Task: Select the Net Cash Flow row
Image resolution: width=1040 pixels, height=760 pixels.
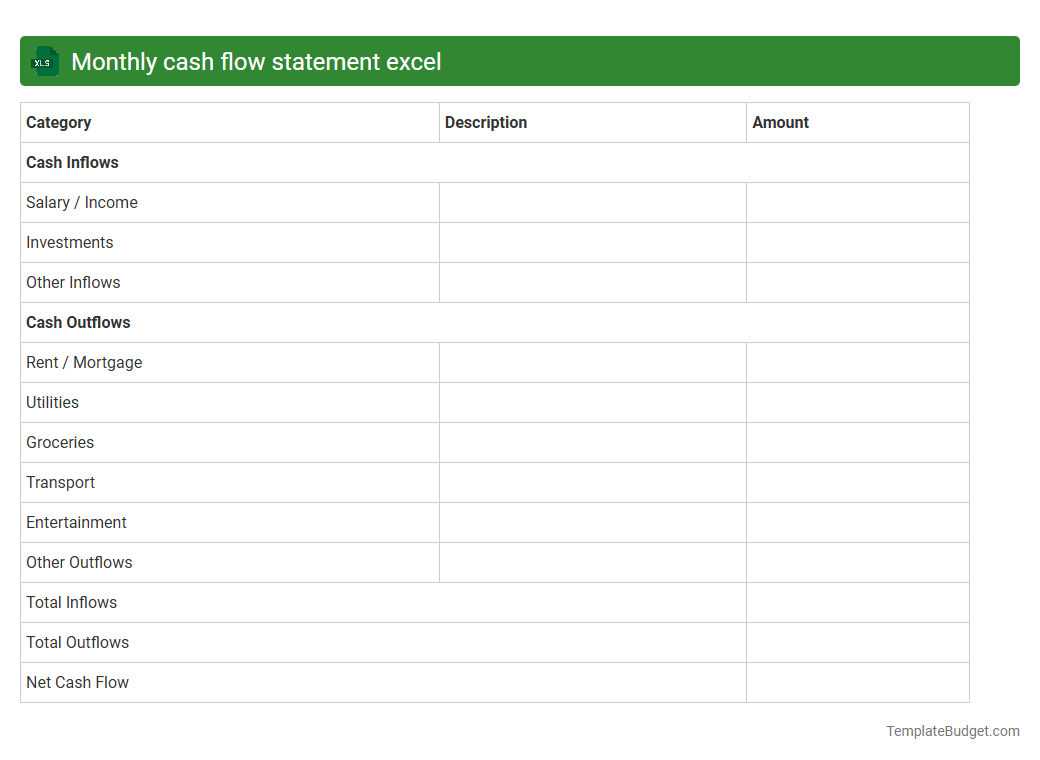Action: (x=77, y=682)
